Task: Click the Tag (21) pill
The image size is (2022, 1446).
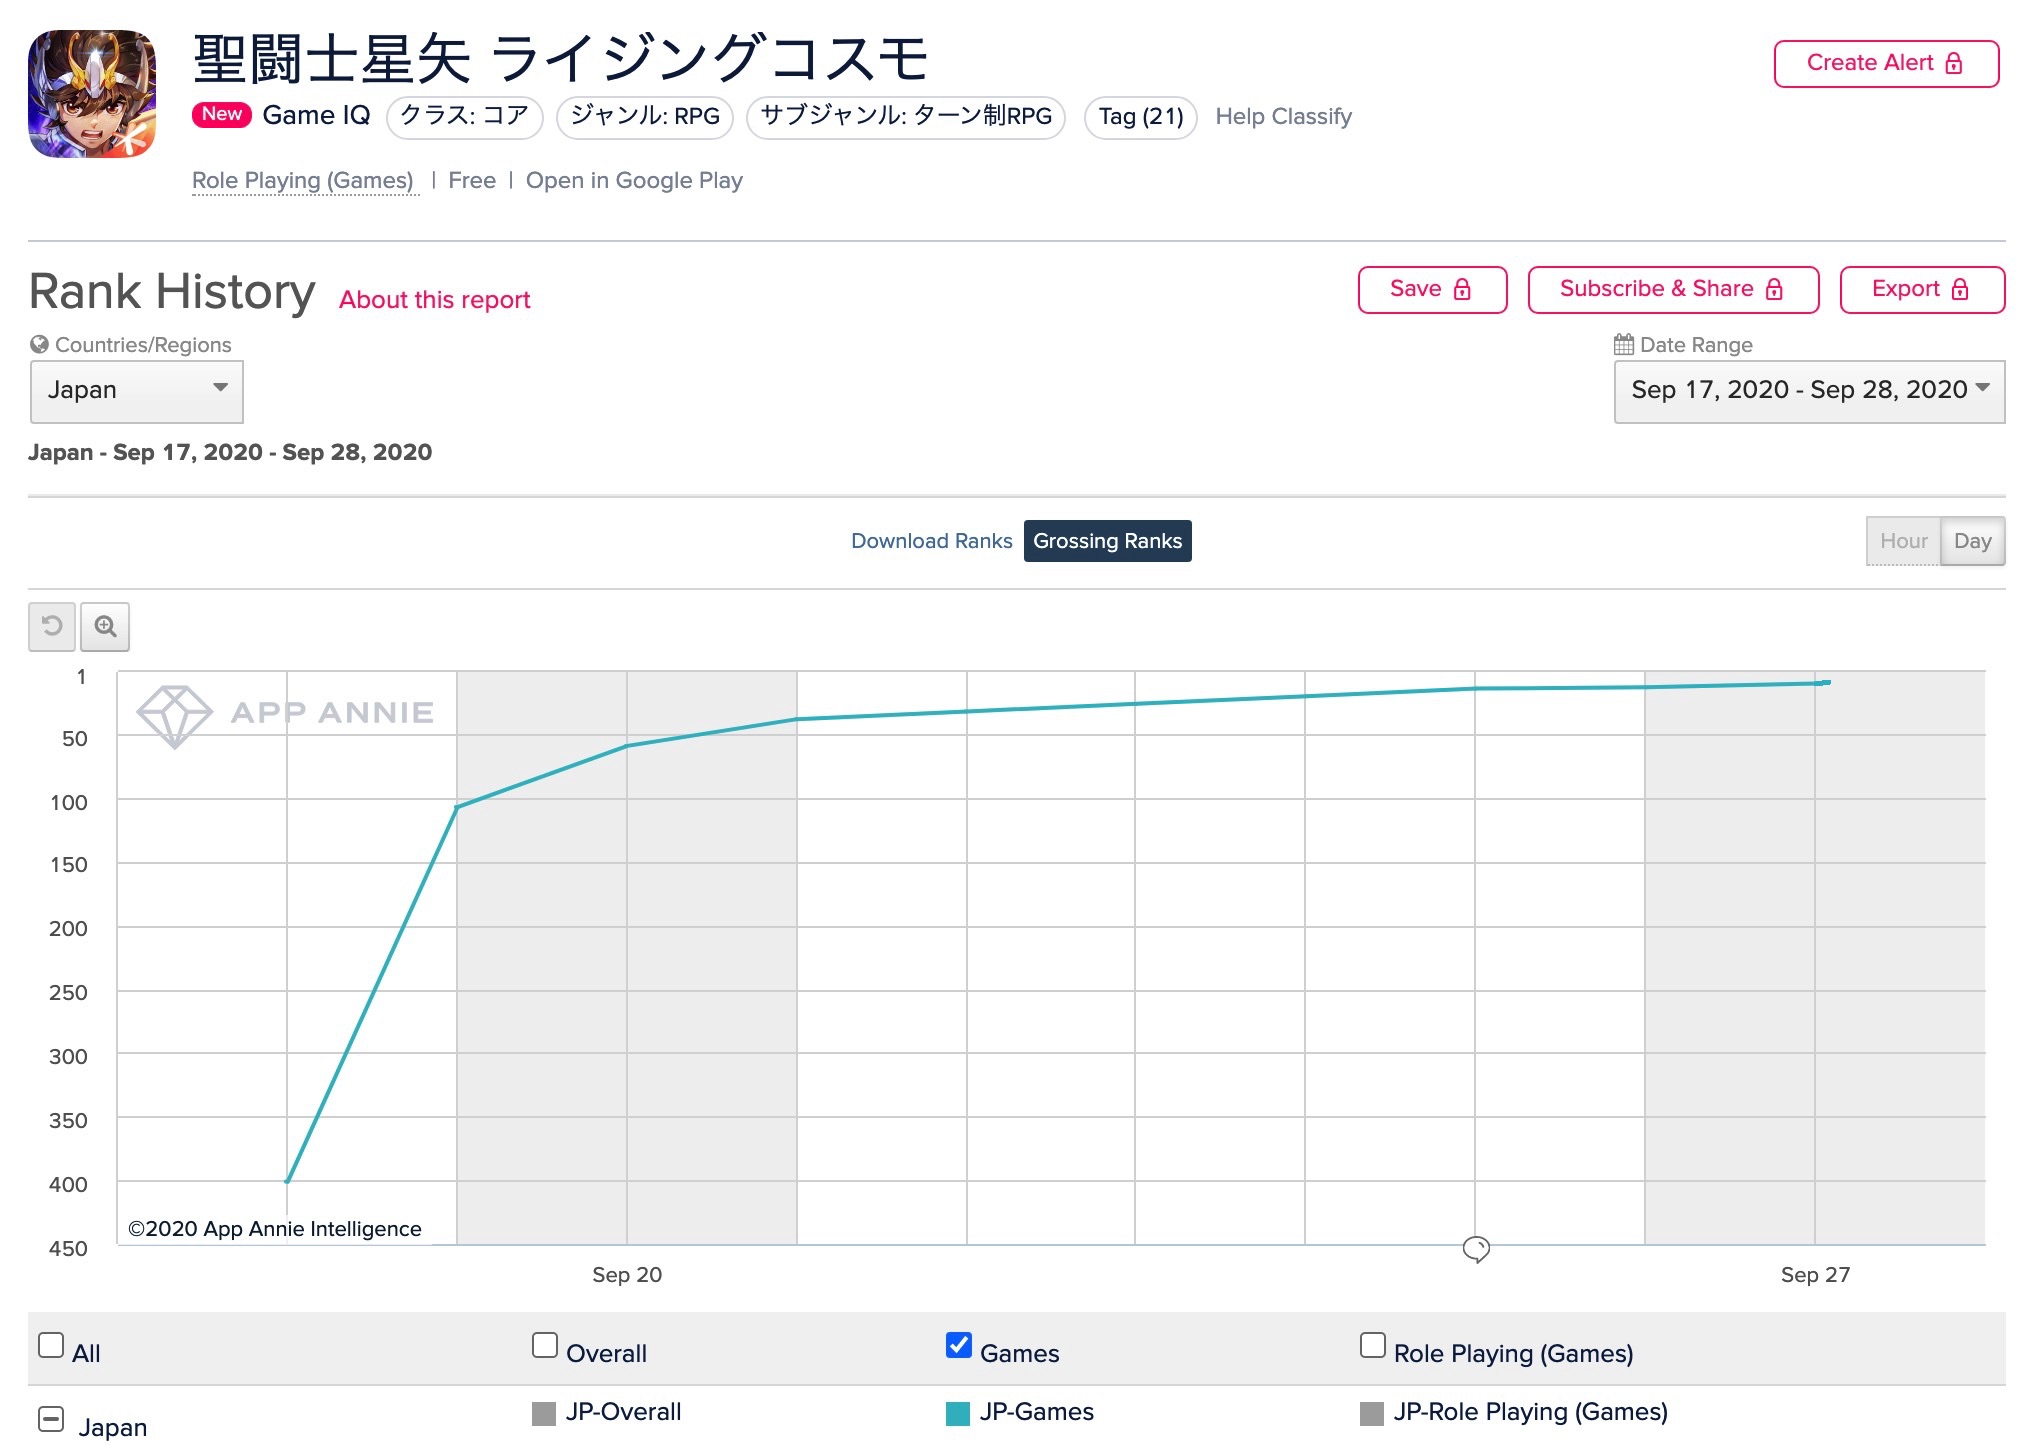Action: point(1141,117)
